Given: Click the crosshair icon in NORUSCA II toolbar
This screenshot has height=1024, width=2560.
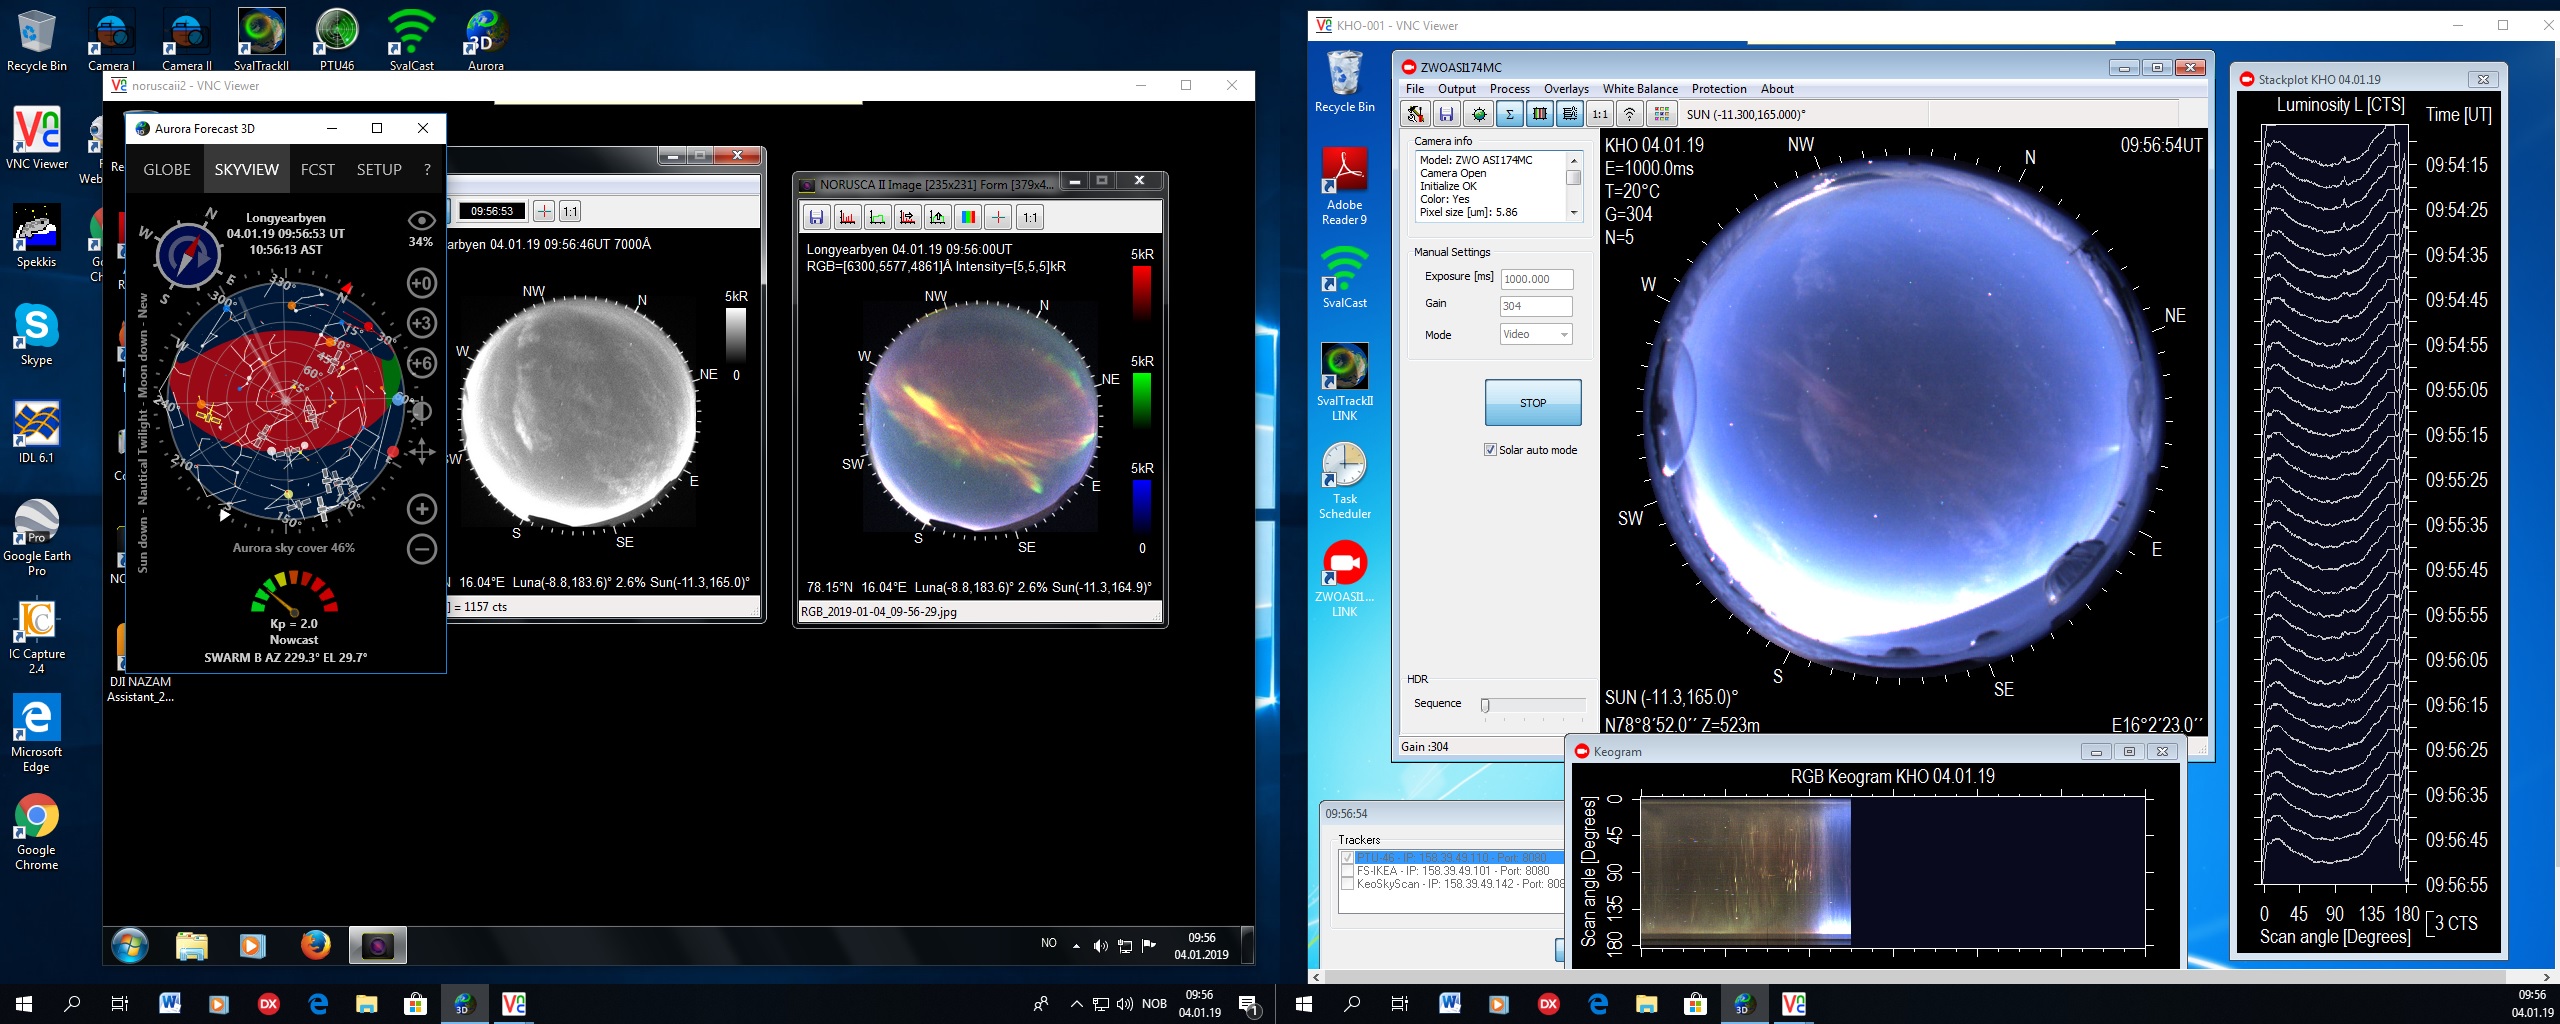Looking at the screenshot, I should tap(998, 217).
